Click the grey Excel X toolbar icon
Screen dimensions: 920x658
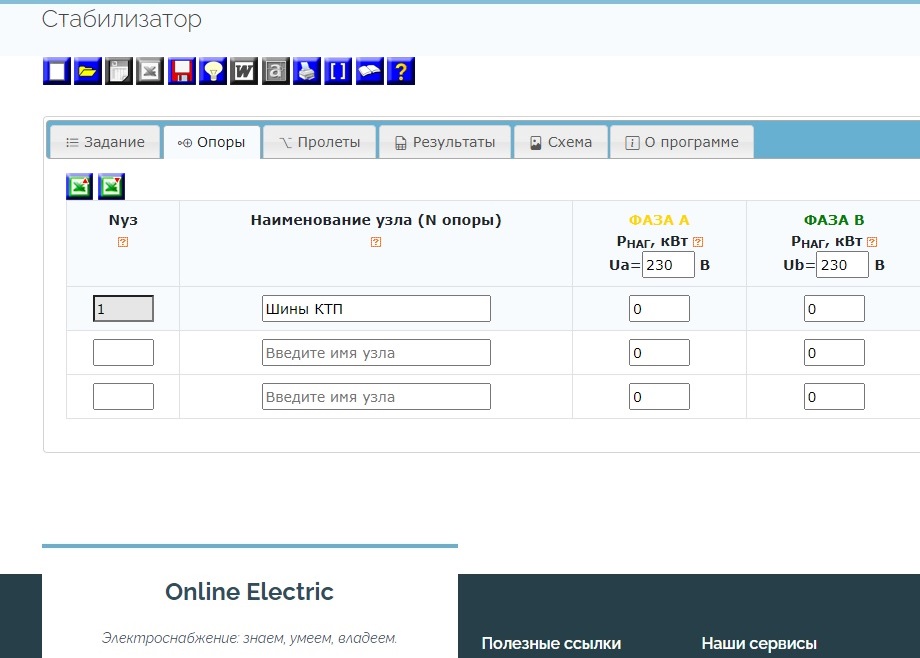[150, 71]
